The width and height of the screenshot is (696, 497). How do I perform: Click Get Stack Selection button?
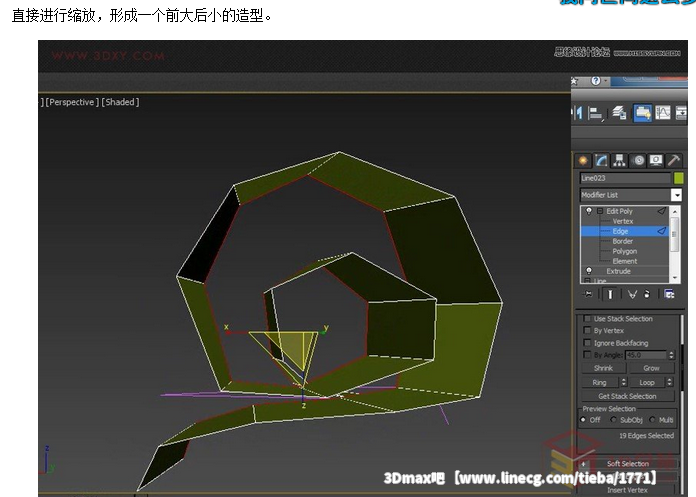628,396
